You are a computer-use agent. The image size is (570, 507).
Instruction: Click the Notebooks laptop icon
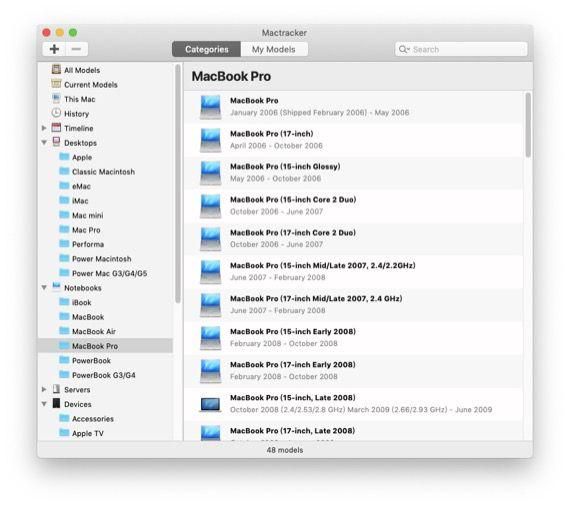[56, 287]
